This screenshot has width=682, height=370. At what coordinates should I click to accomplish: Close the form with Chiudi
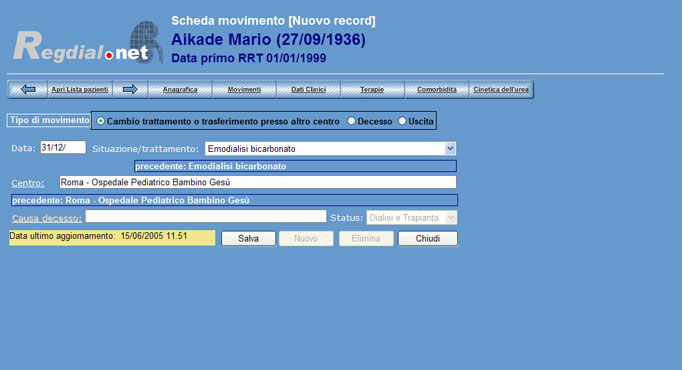pyautogui.click(x=428, y=239)
